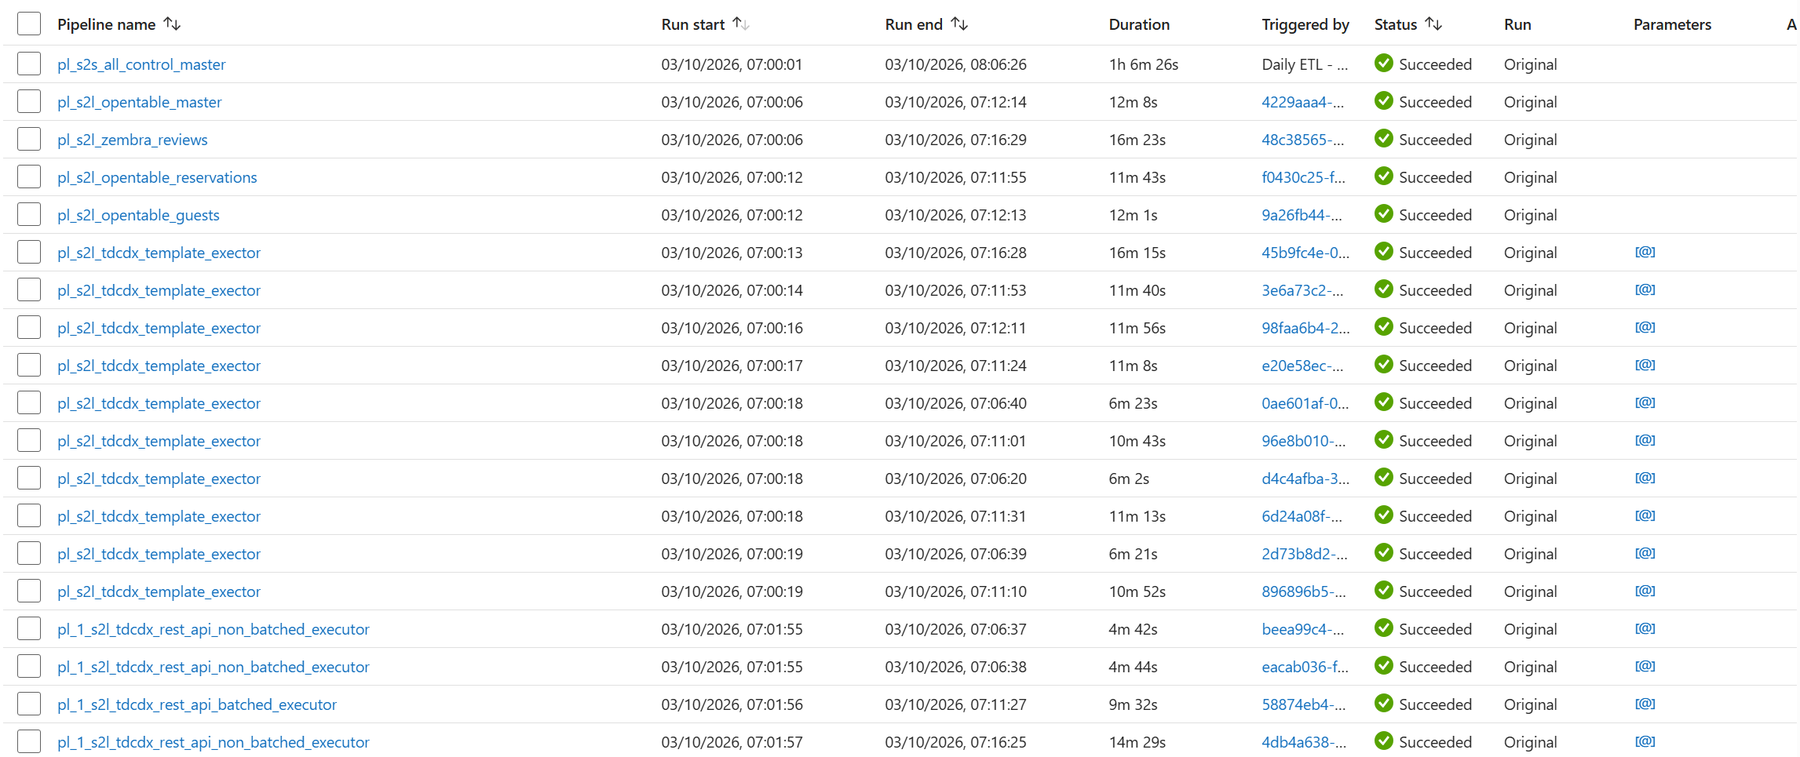Image resolution: width=1800 pixels, height=757 pixels.
Task: Tick the checkbox for pl_s2l_opentable_guests
Action: (x=29, y=215)
